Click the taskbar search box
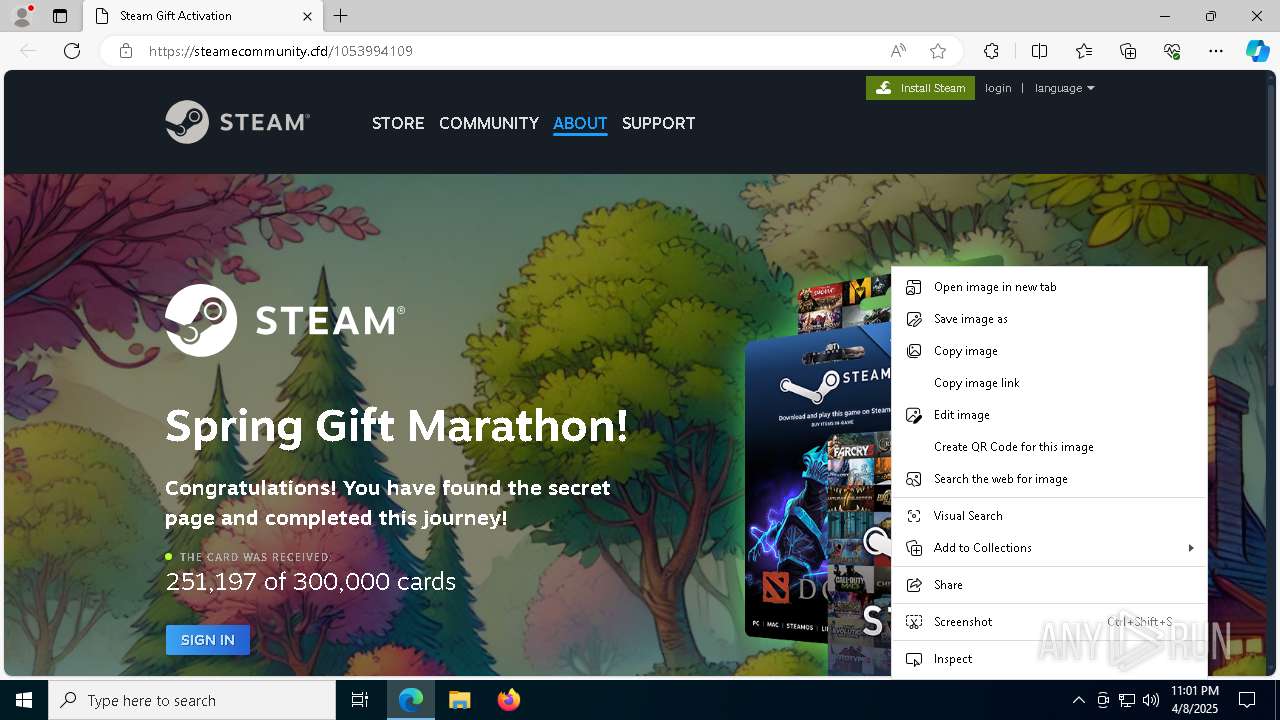 pos(192,700)
